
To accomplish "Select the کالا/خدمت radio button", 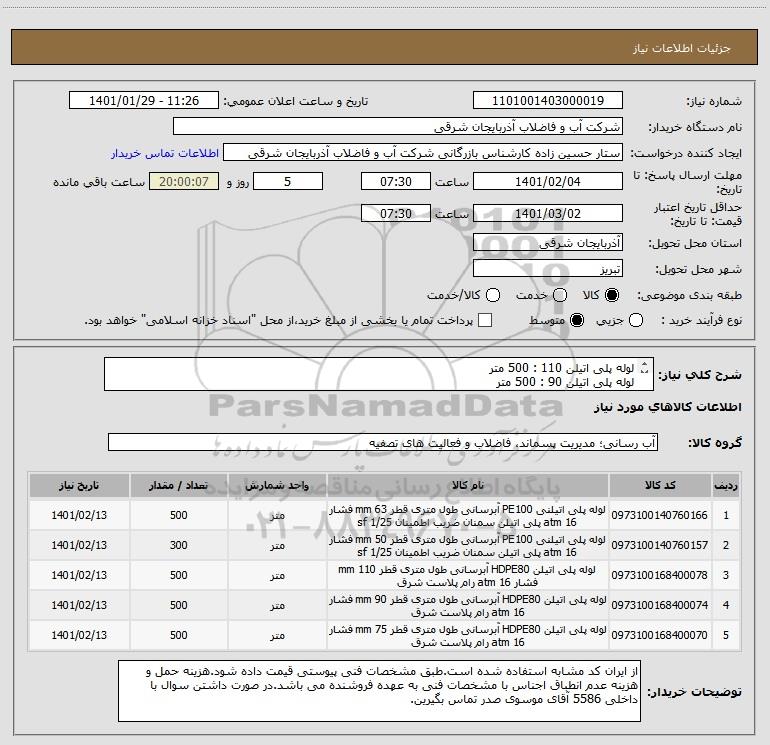I will click(x=493, y=295).
